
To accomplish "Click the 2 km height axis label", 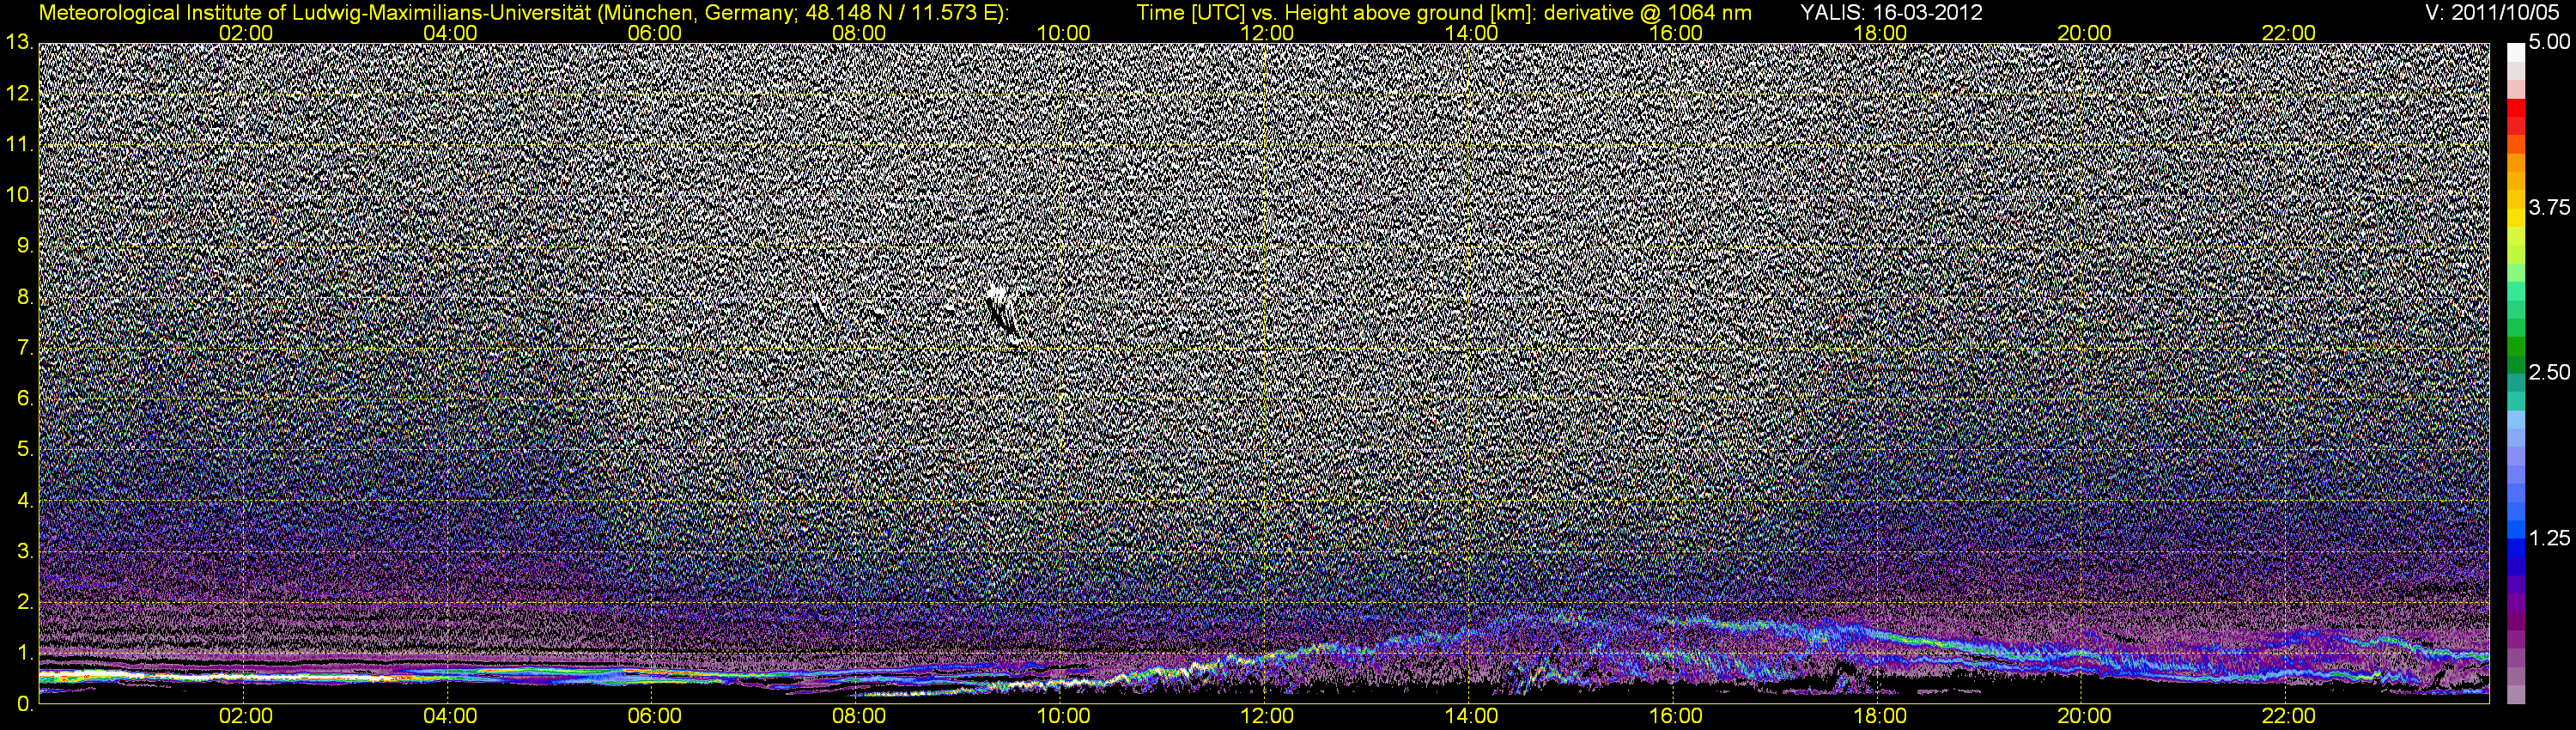I will (24, 602).
